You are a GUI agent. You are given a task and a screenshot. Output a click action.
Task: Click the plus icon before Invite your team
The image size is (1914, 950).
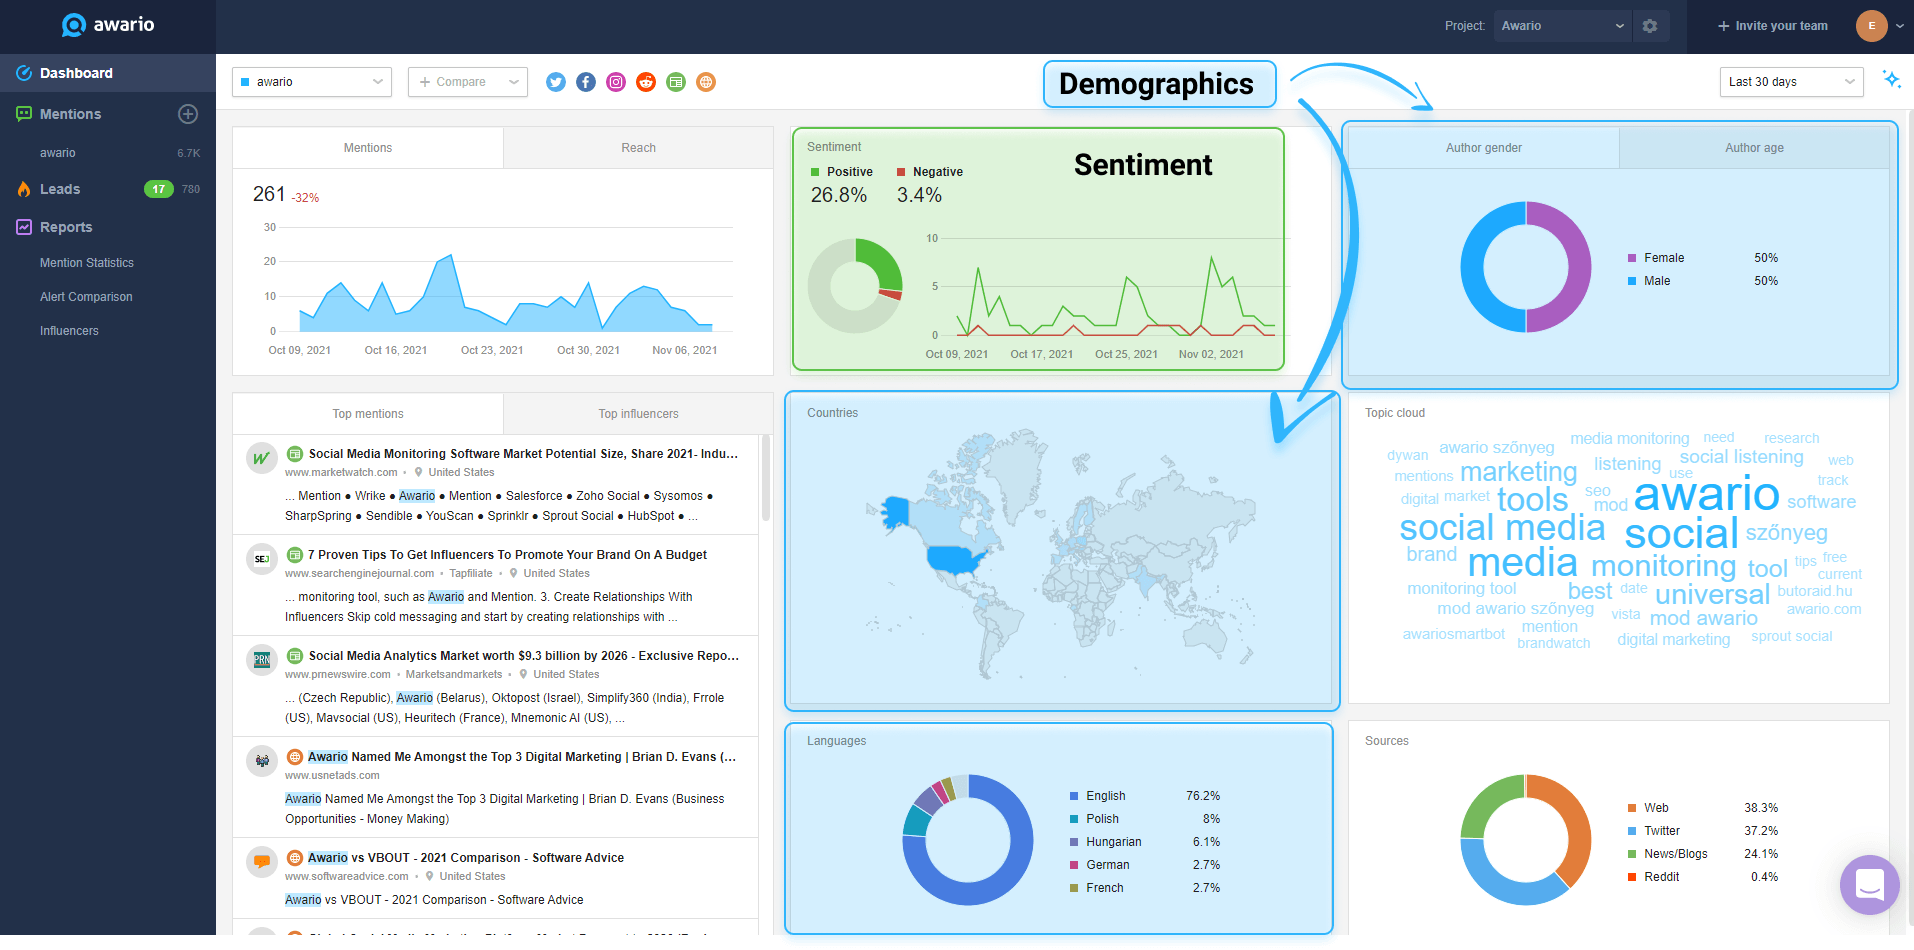[x=1724, y=26]
